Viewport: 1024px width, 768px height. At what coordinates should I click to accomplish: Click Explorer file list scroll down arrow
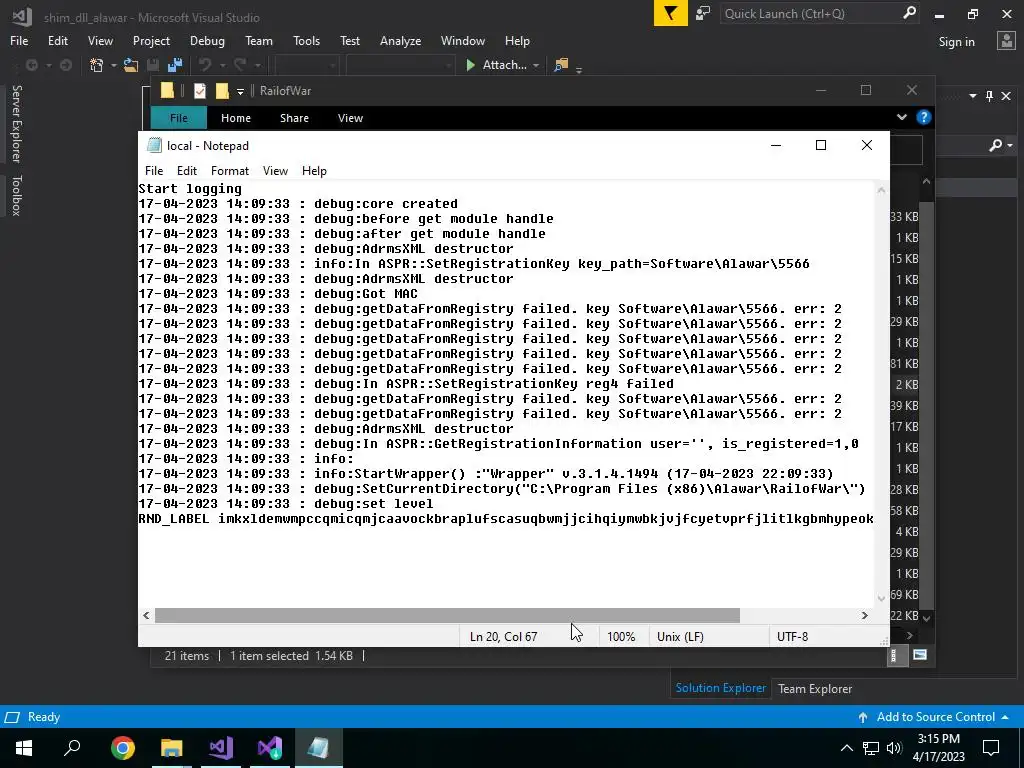pos(926,616)
